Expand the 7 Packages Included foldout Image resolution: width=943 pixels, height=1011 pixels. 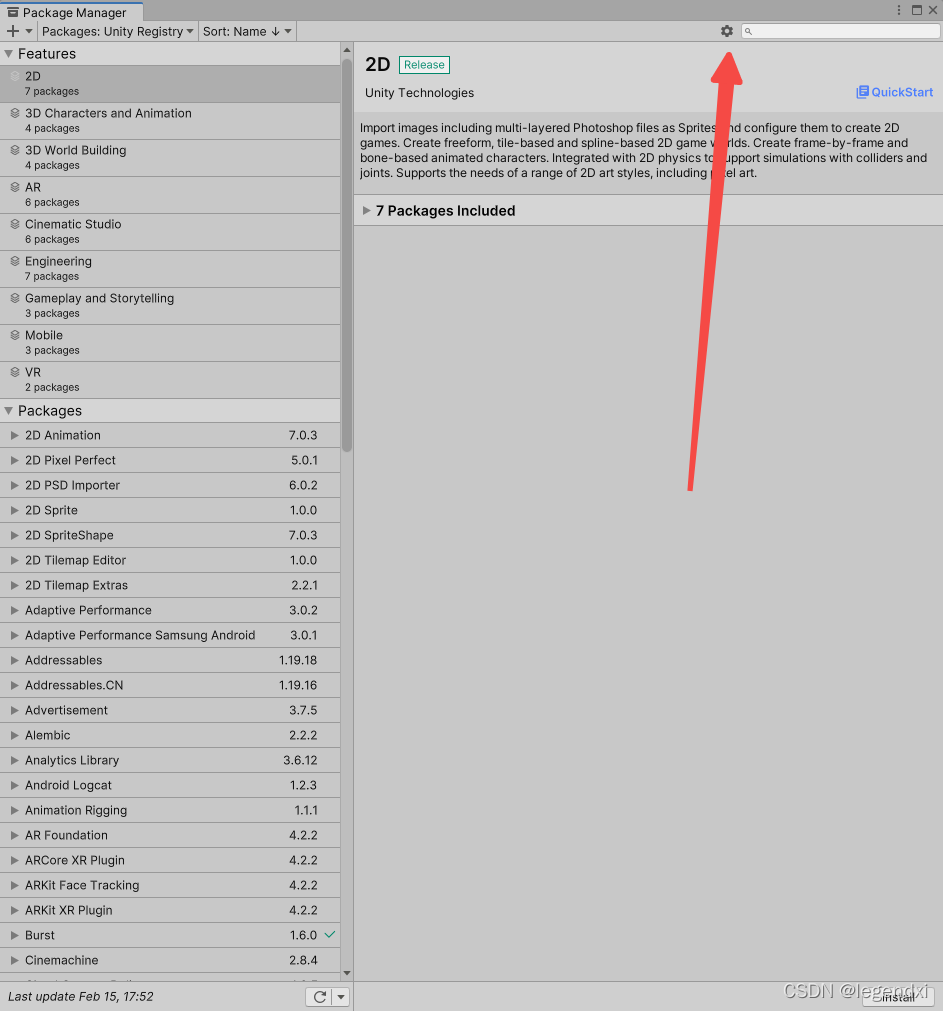(x=366, y=210)
